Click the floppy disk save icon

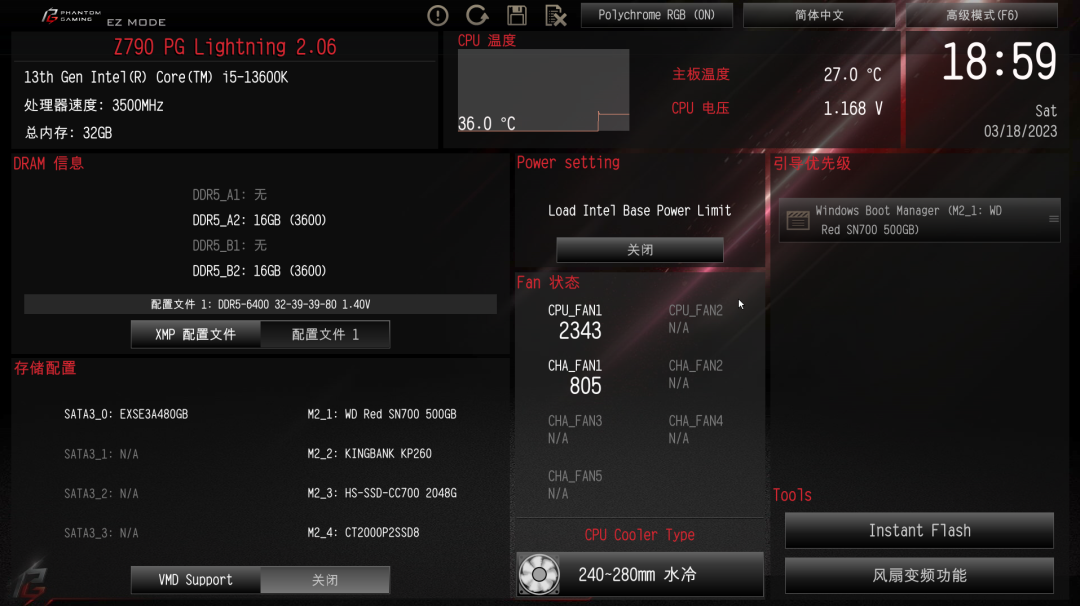(x=517, y=15)
